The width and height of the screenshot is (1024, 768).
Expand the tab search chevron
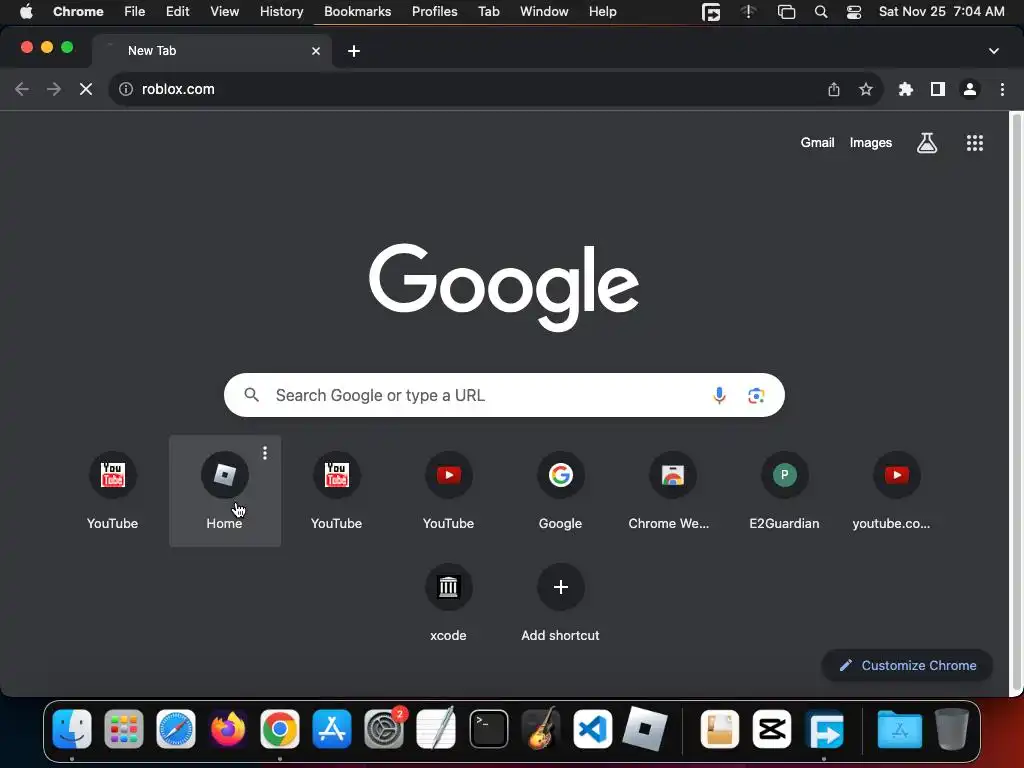(x=993, y=50)
